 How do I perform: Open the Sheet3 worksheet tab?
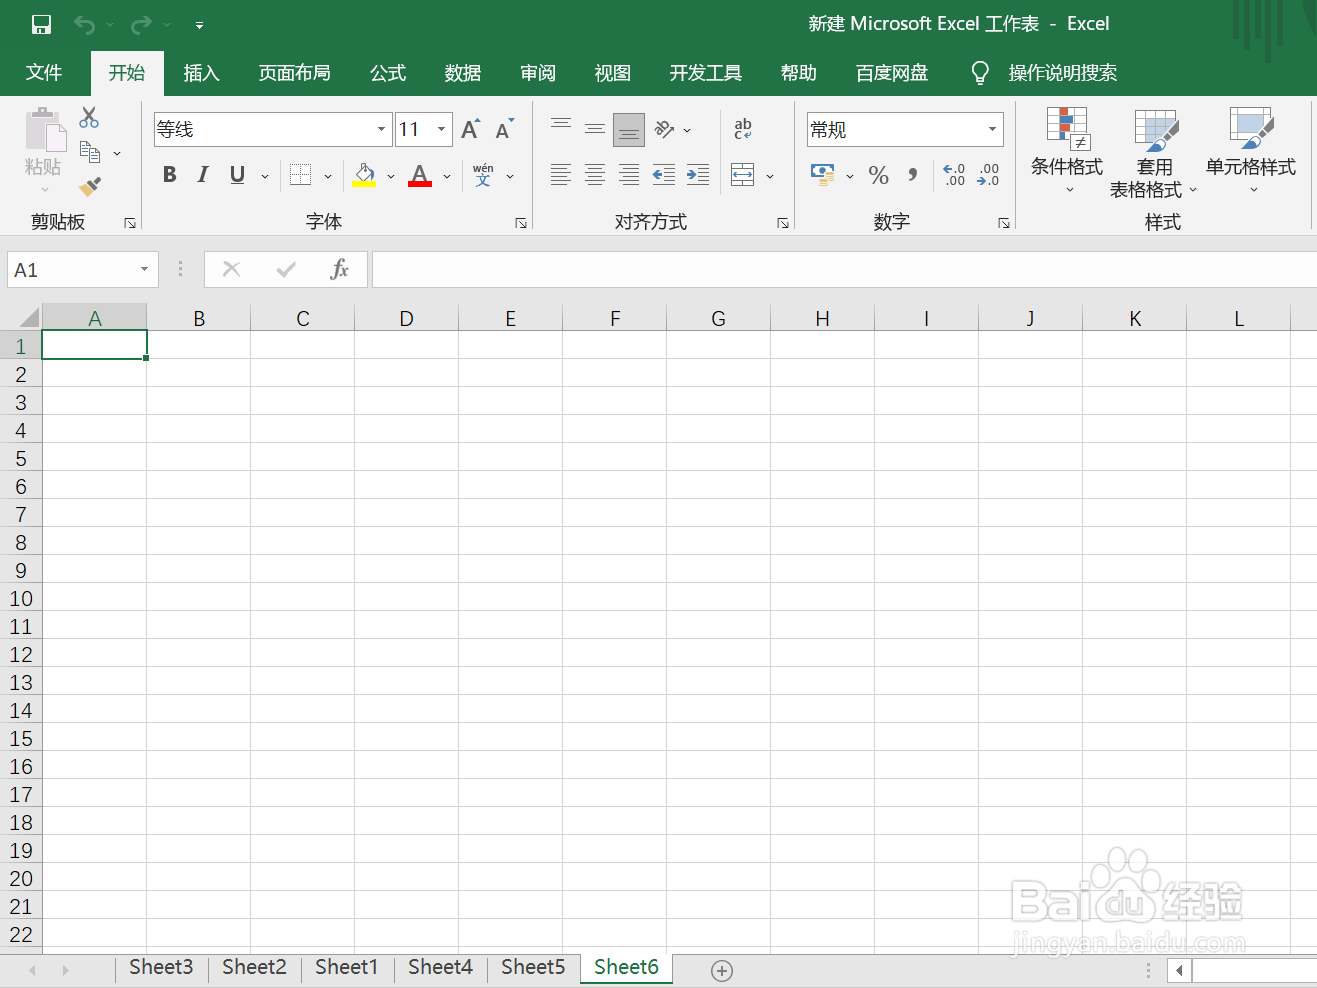click(161, 967)
